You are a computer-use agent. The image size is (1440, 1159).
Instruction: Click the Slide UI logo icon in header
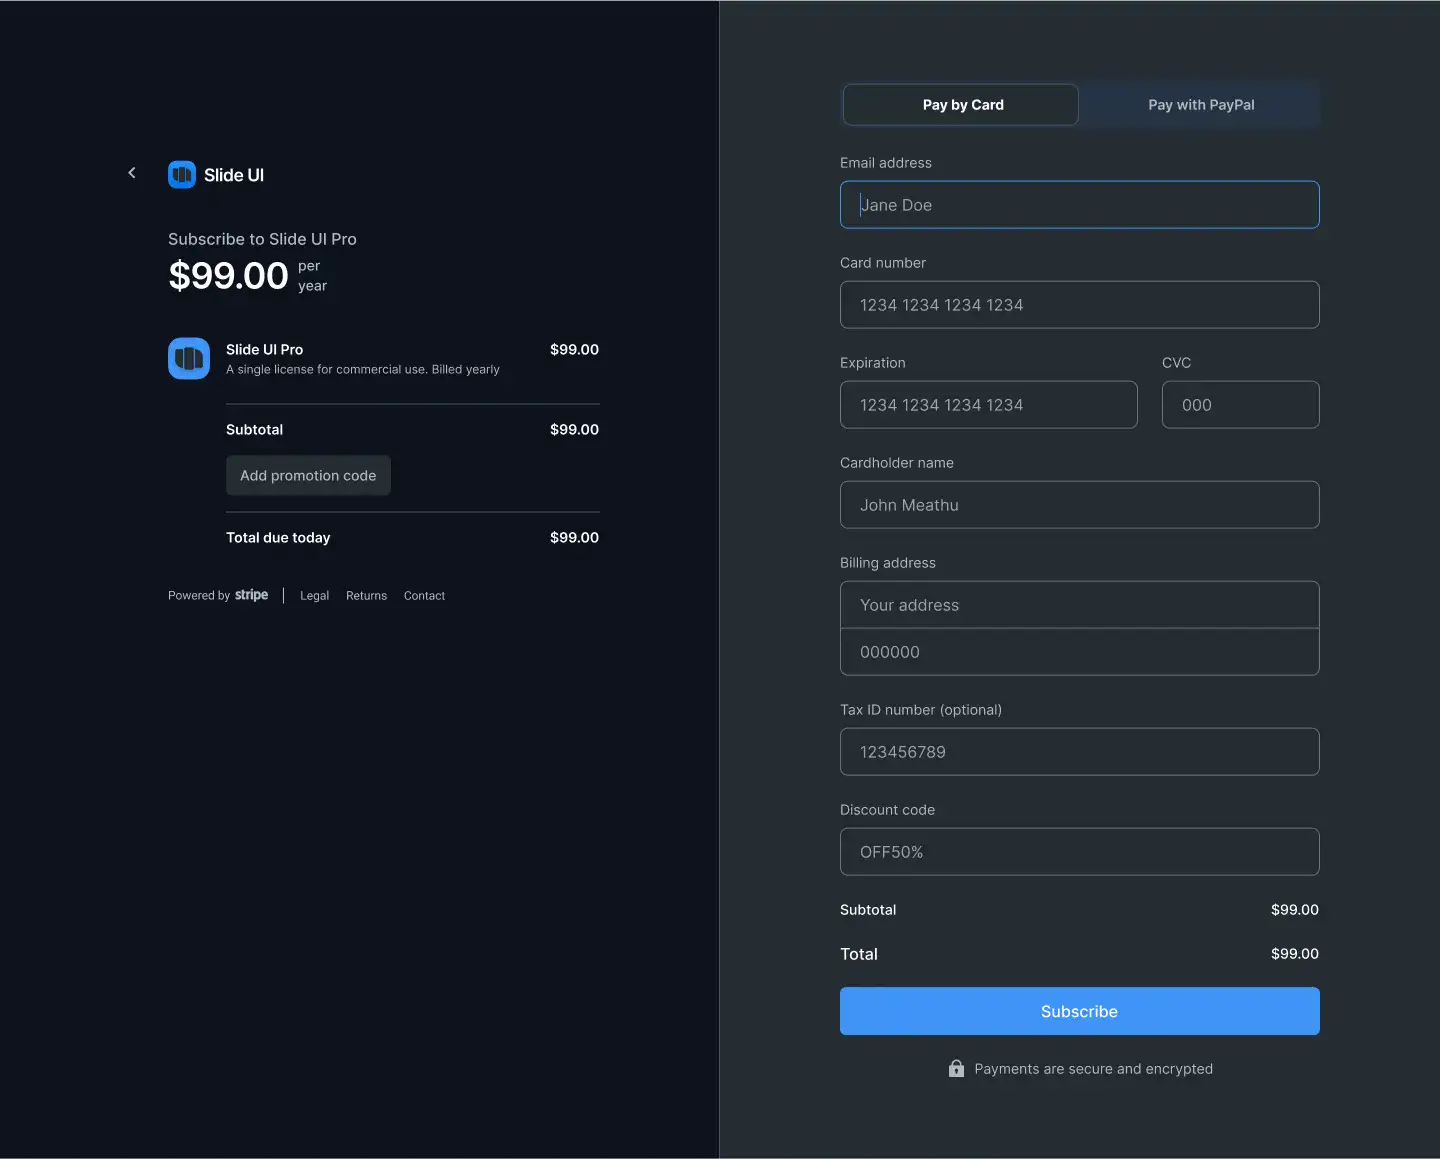point(182,175)
